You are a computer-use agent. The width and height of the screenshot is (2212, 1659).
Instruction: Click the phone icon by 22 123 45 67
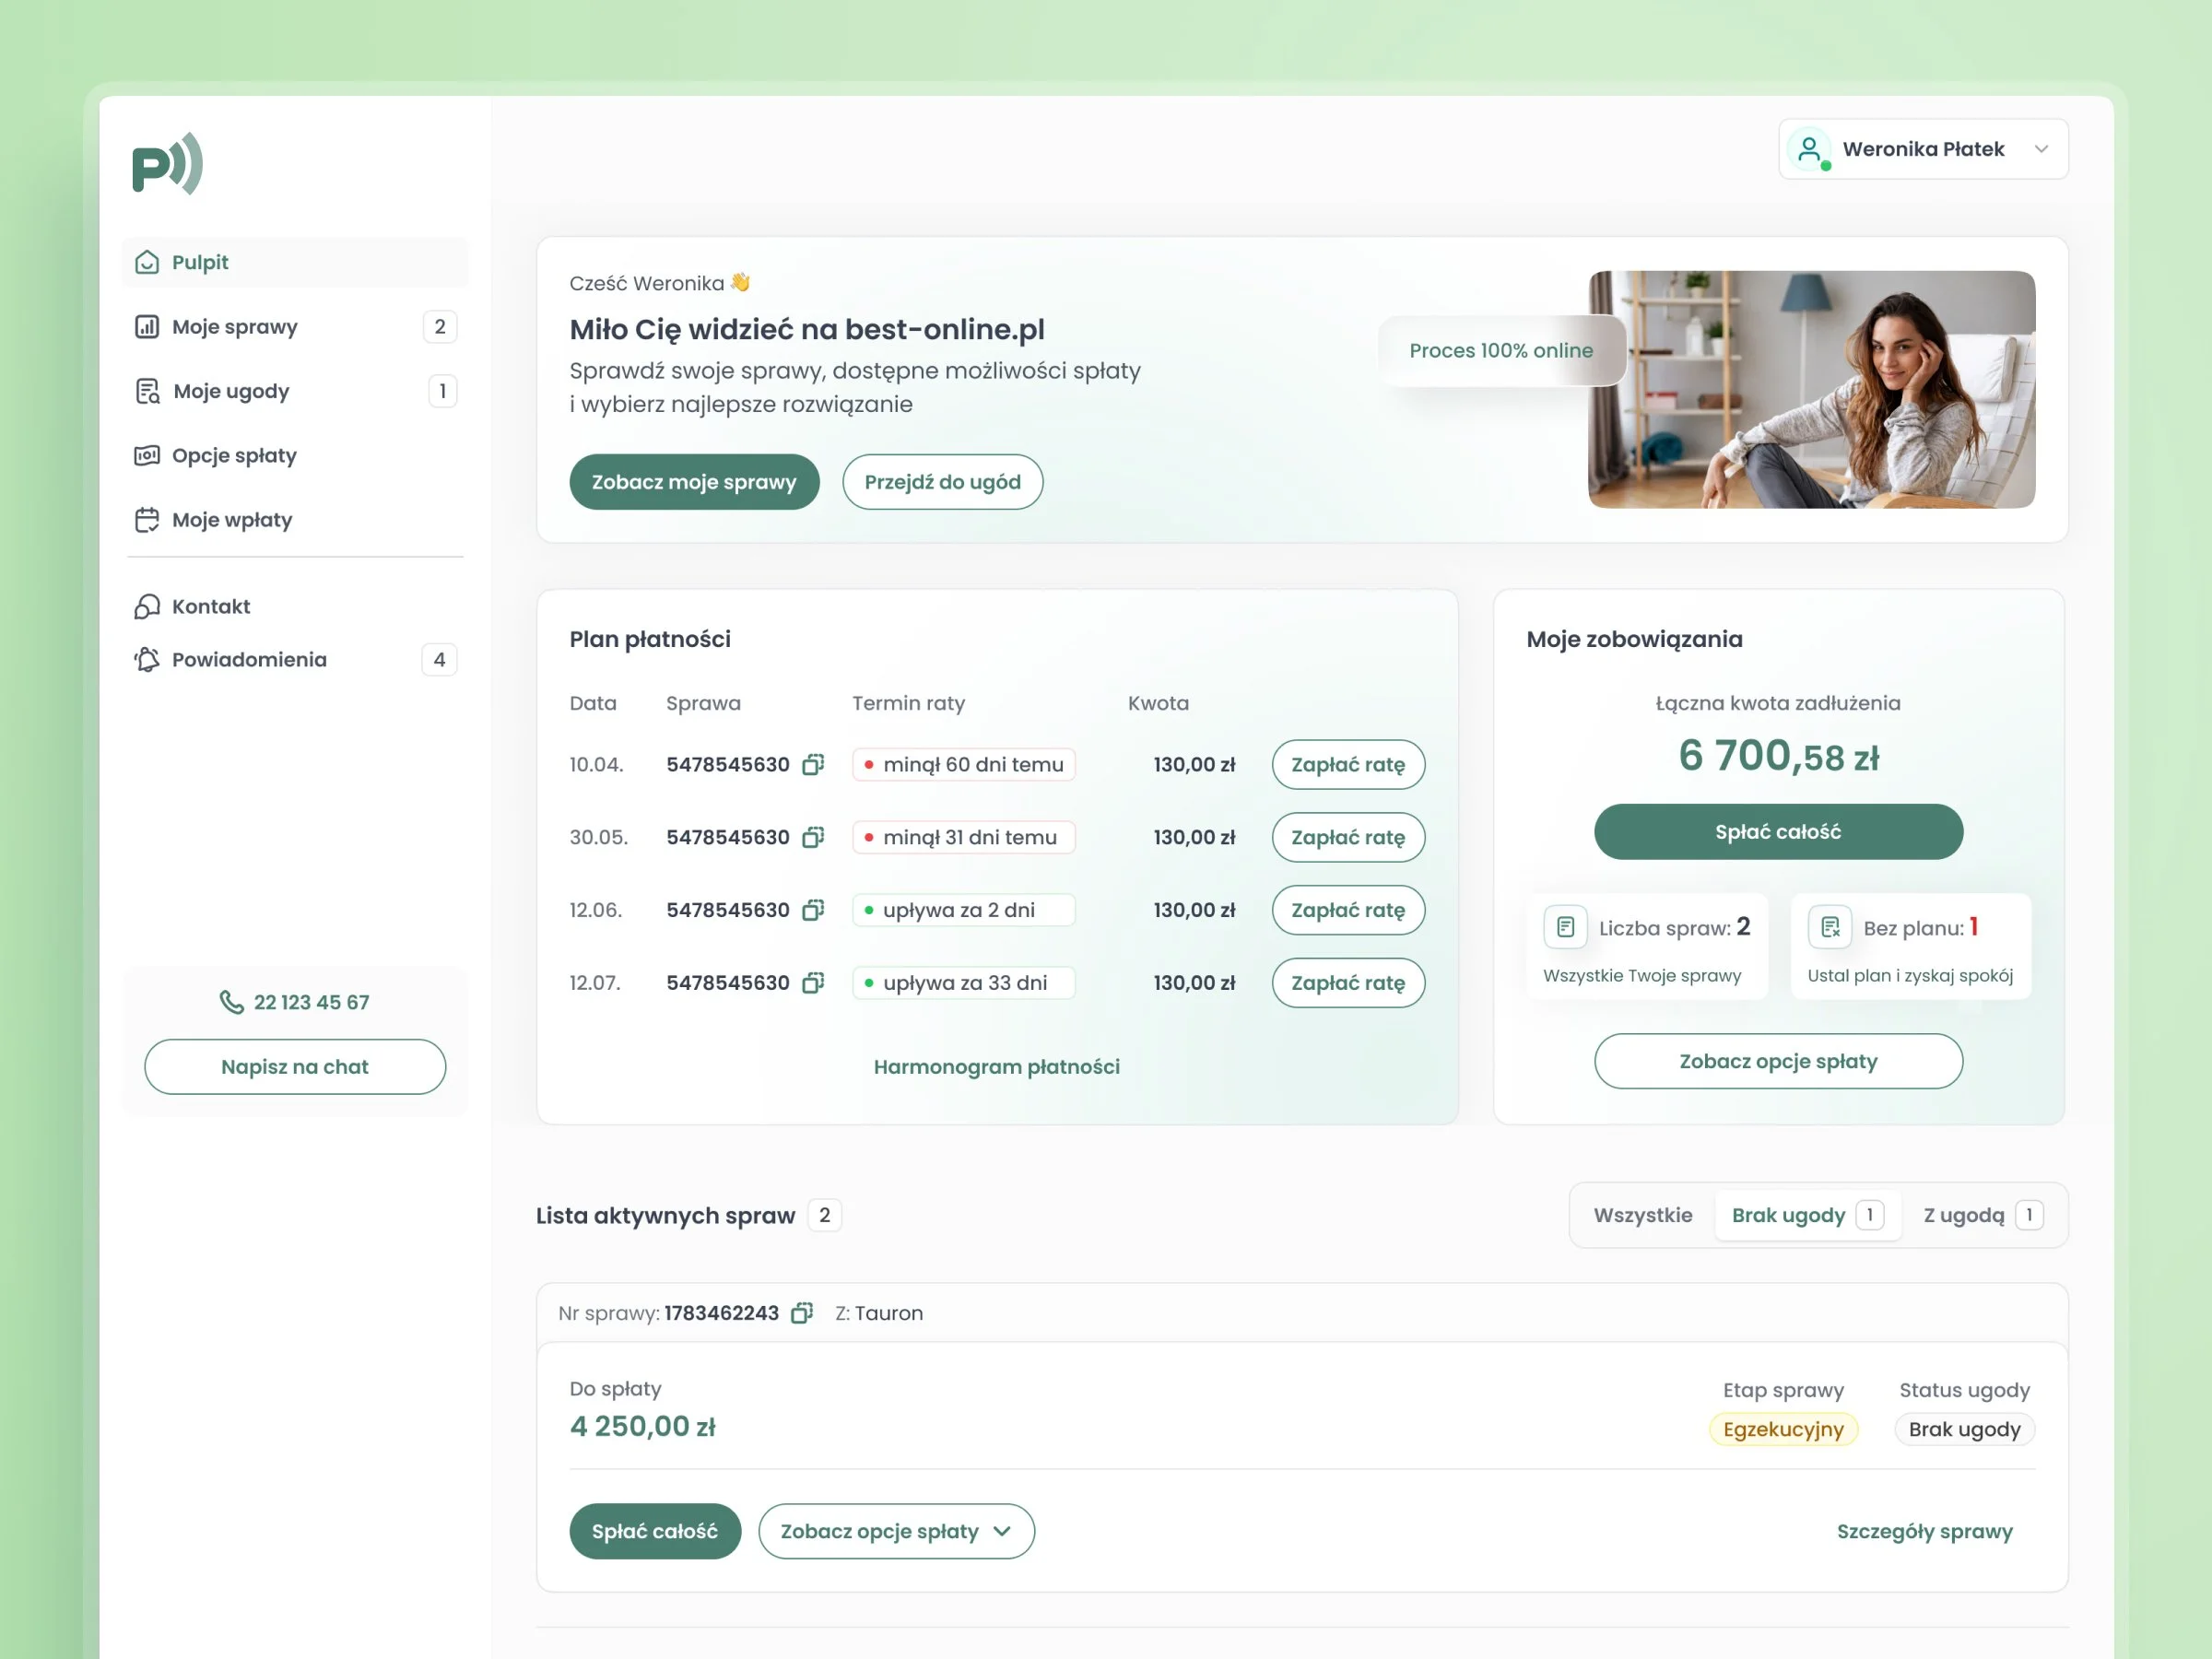tap(231, 1002)
